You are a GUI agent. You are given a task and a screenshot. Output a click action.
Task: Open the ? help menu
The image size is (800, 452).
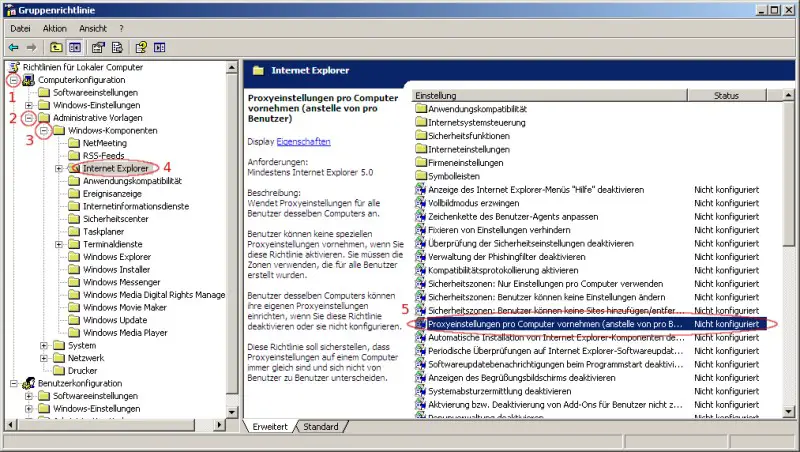(121, 29)
